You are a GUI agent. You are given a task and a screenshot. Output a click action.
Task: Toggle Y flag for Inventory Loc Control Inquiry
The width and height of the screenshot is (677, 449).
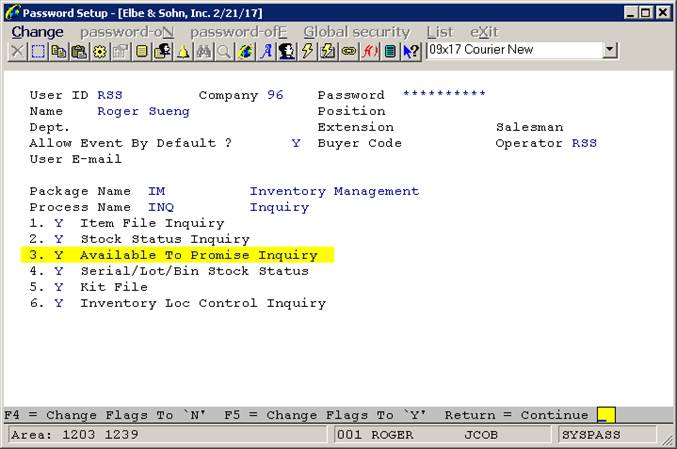[x=59, y=303]
